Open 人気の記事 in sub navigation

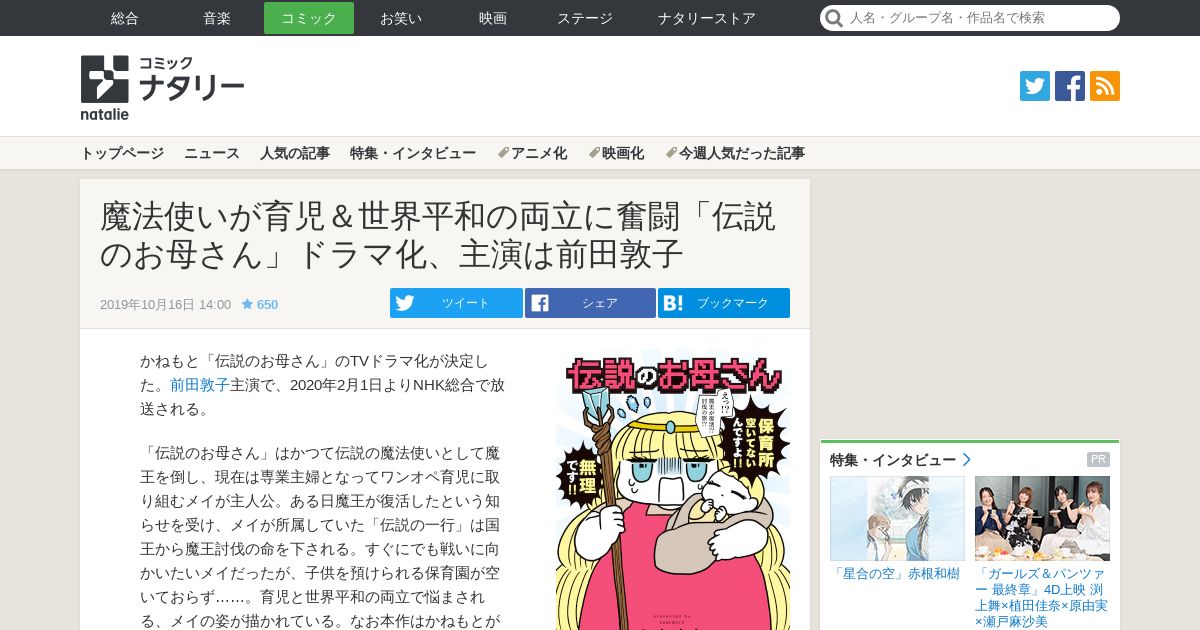coord(295,153)
